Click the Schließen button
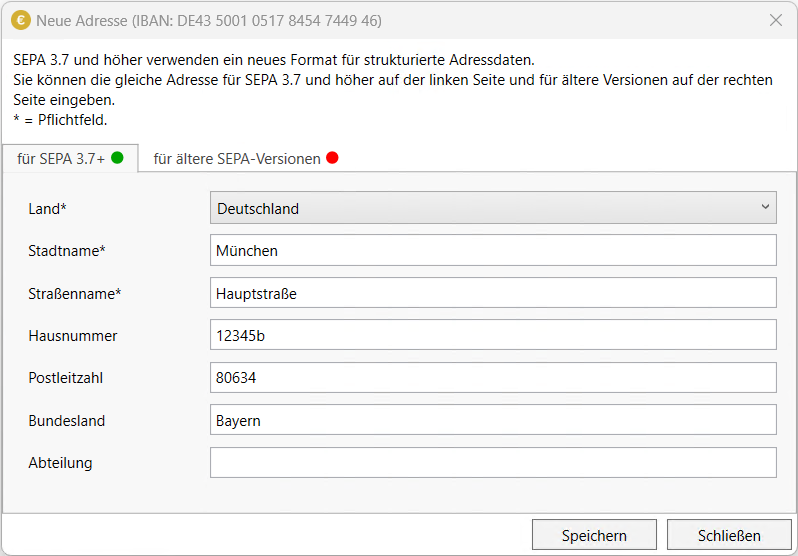Image resolution: width=798 pixels, height=556 pixels. pyautogui.click(x=729, y=535)
